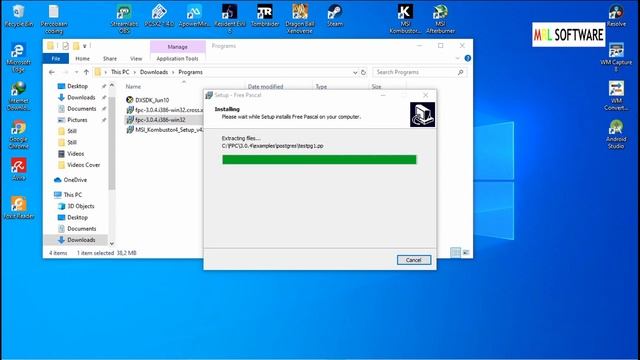Open the Internet Download Manager desktop shortcut
Image resolution: width=640 pixels, height=360 pixels.
[18, 96]
